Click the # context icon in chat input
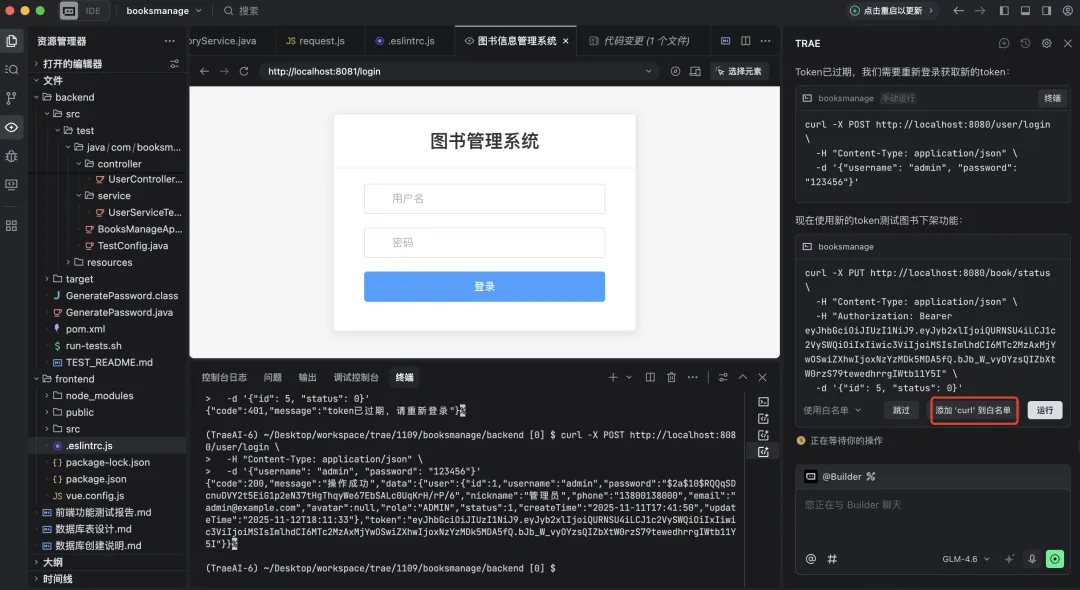 (x=832, y=559)
